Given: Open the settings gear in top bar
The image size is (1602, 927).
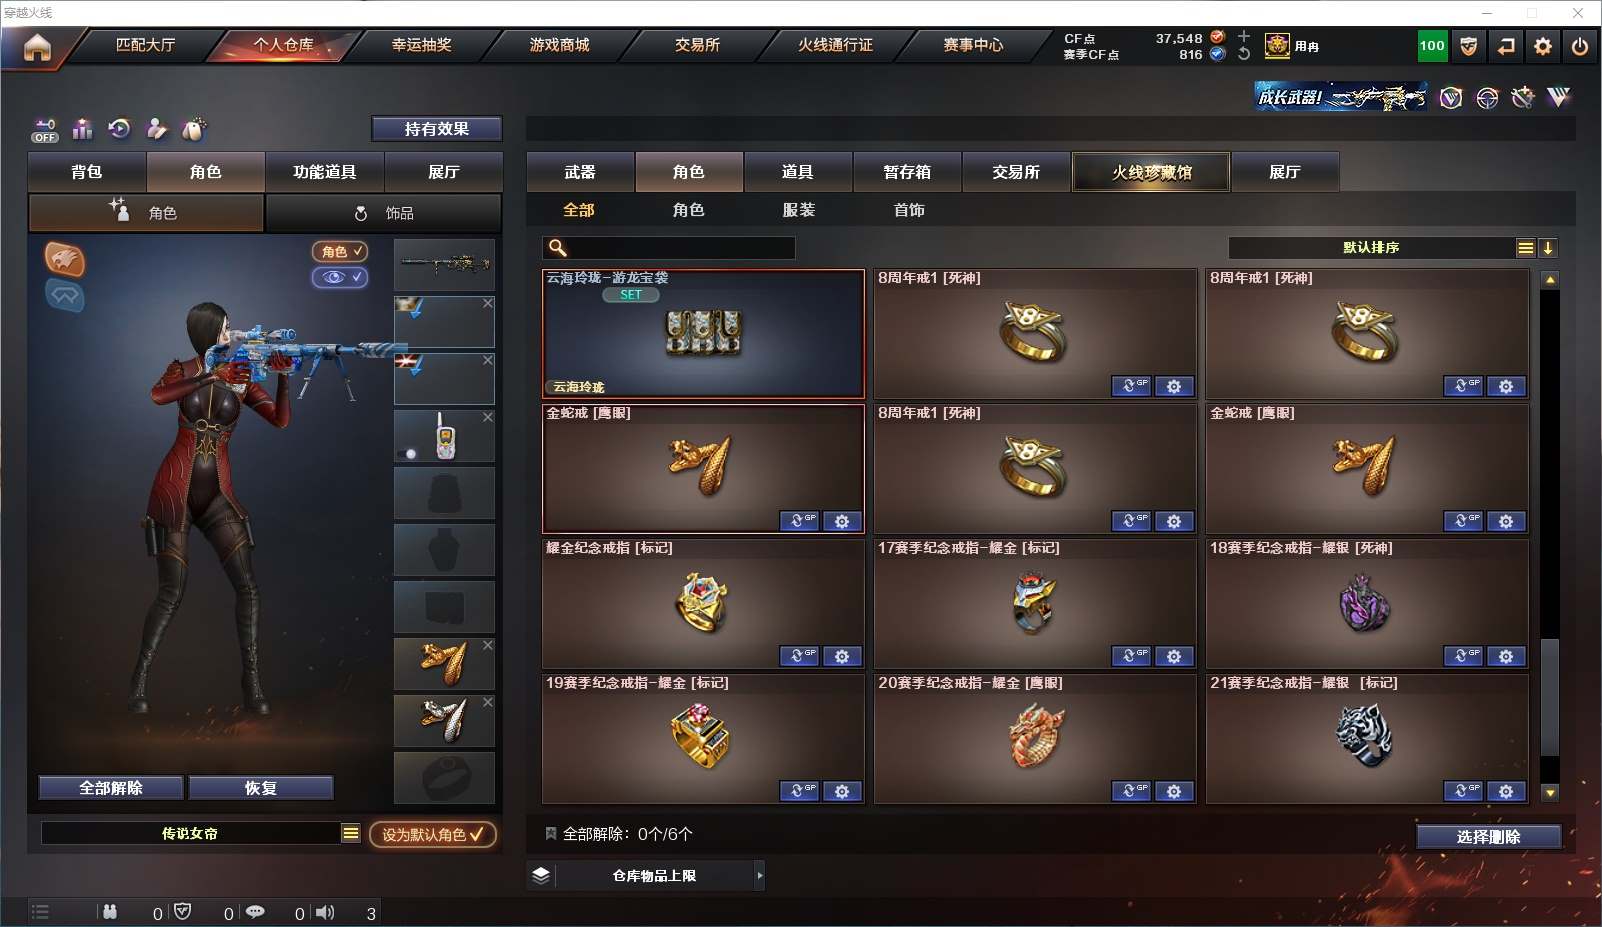Looking at the screenshot, I should (1543, 46).
